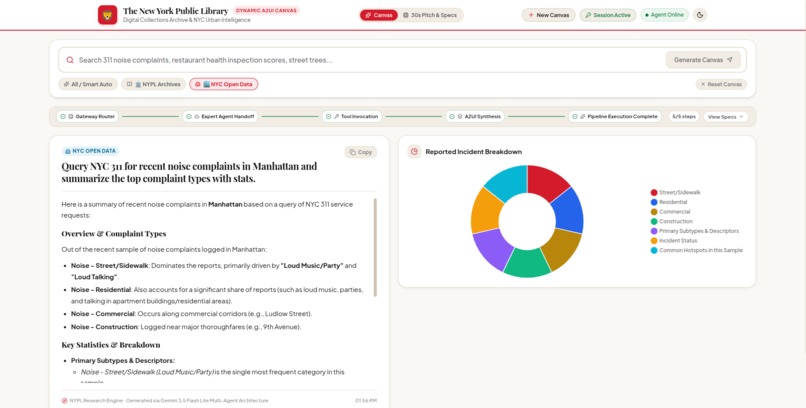Click the Key Statistics & Breakdown heading
Viewport: 806px width, 408px height.
click(x=111, y=345)
